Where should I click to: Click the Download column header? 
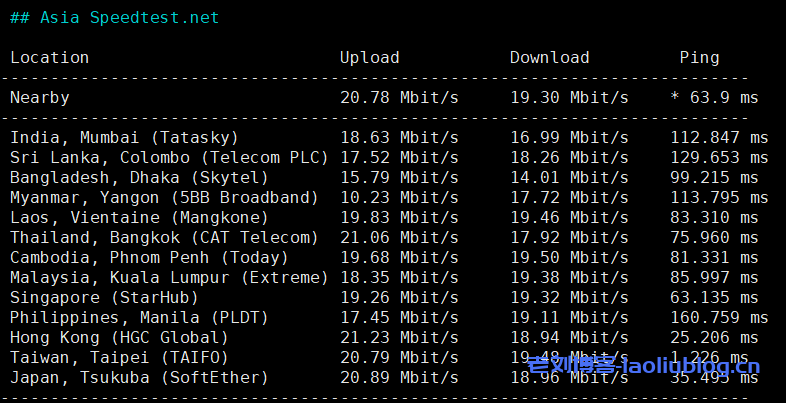tap(549, 58)
